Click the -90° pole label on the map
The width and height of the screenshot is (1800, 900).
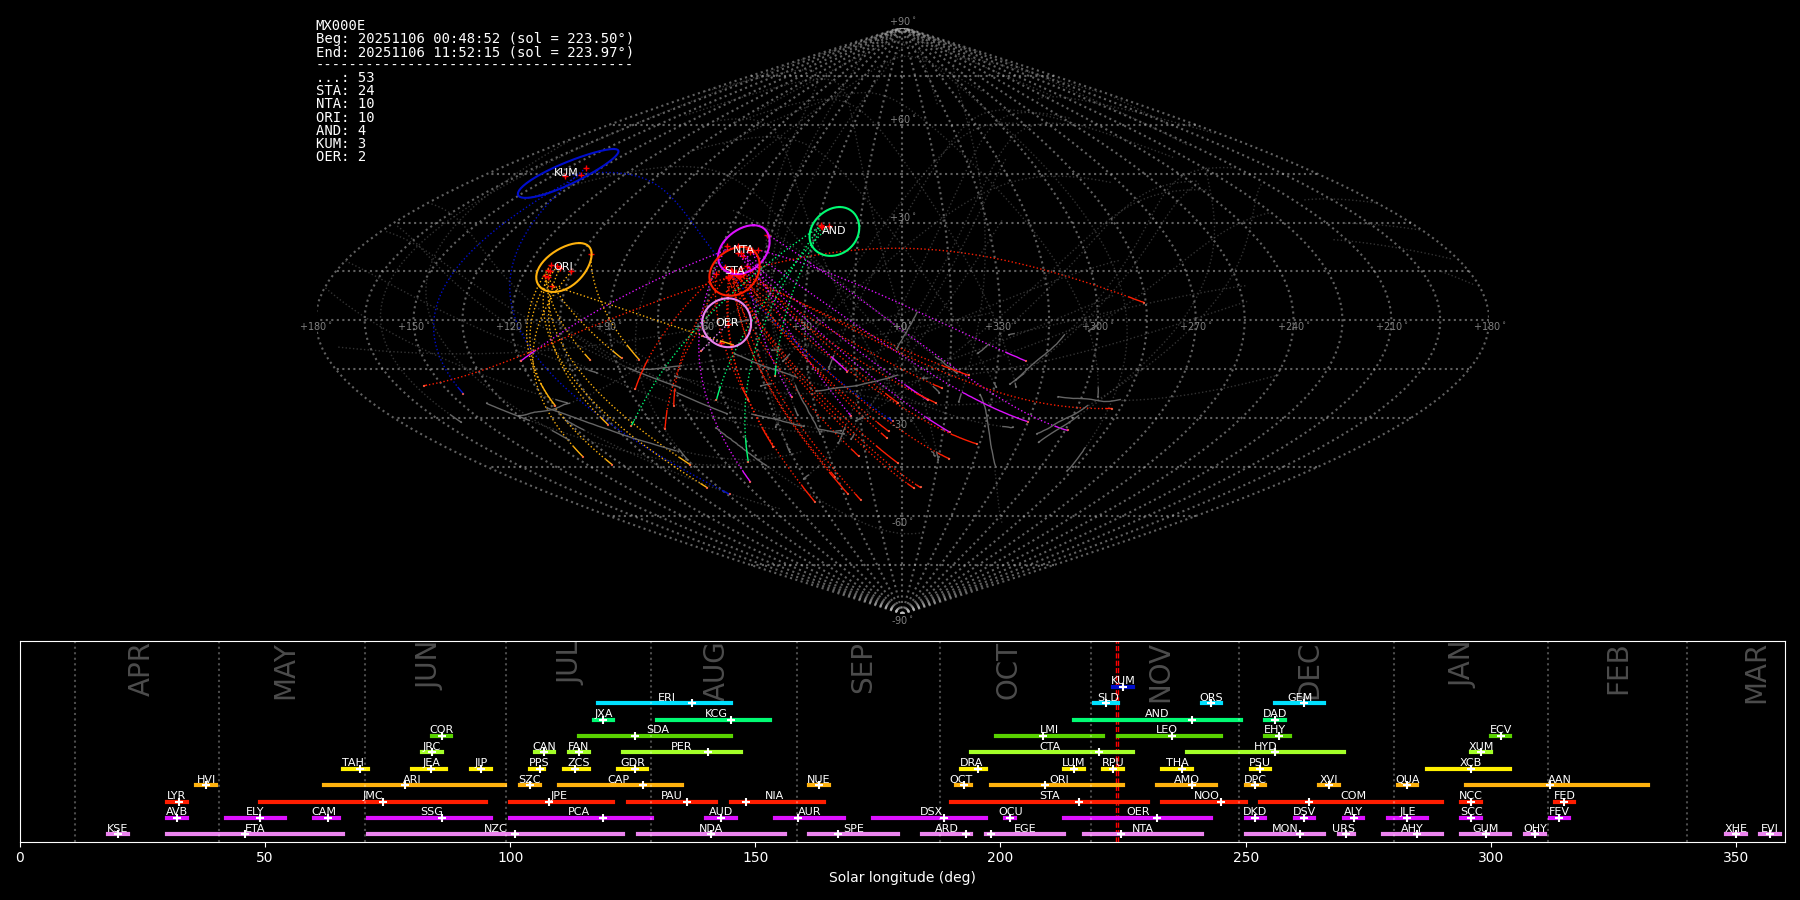tap(902, 620)
